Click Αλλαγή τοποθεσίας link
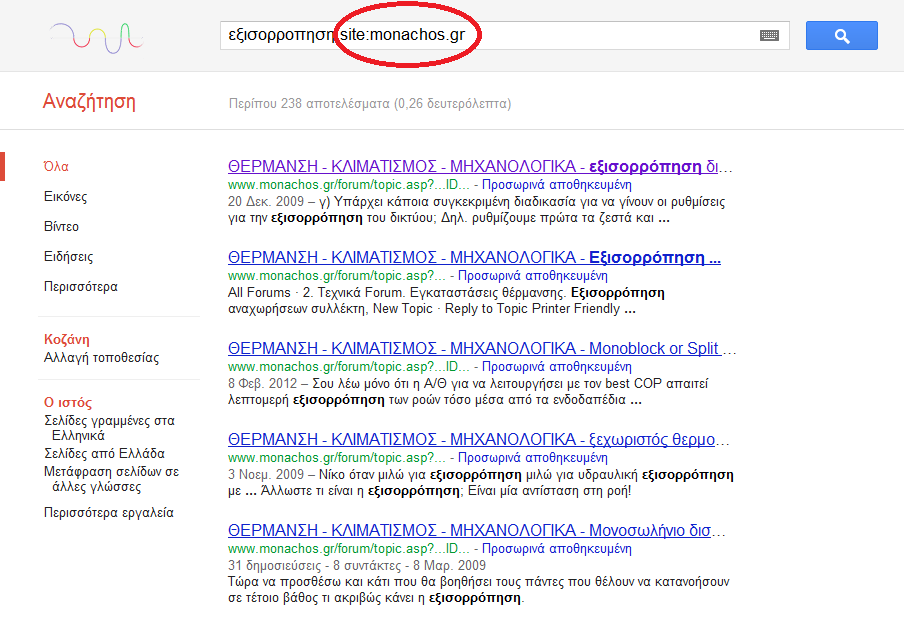This screenshot has height=619, width=904. coord(101,358)
